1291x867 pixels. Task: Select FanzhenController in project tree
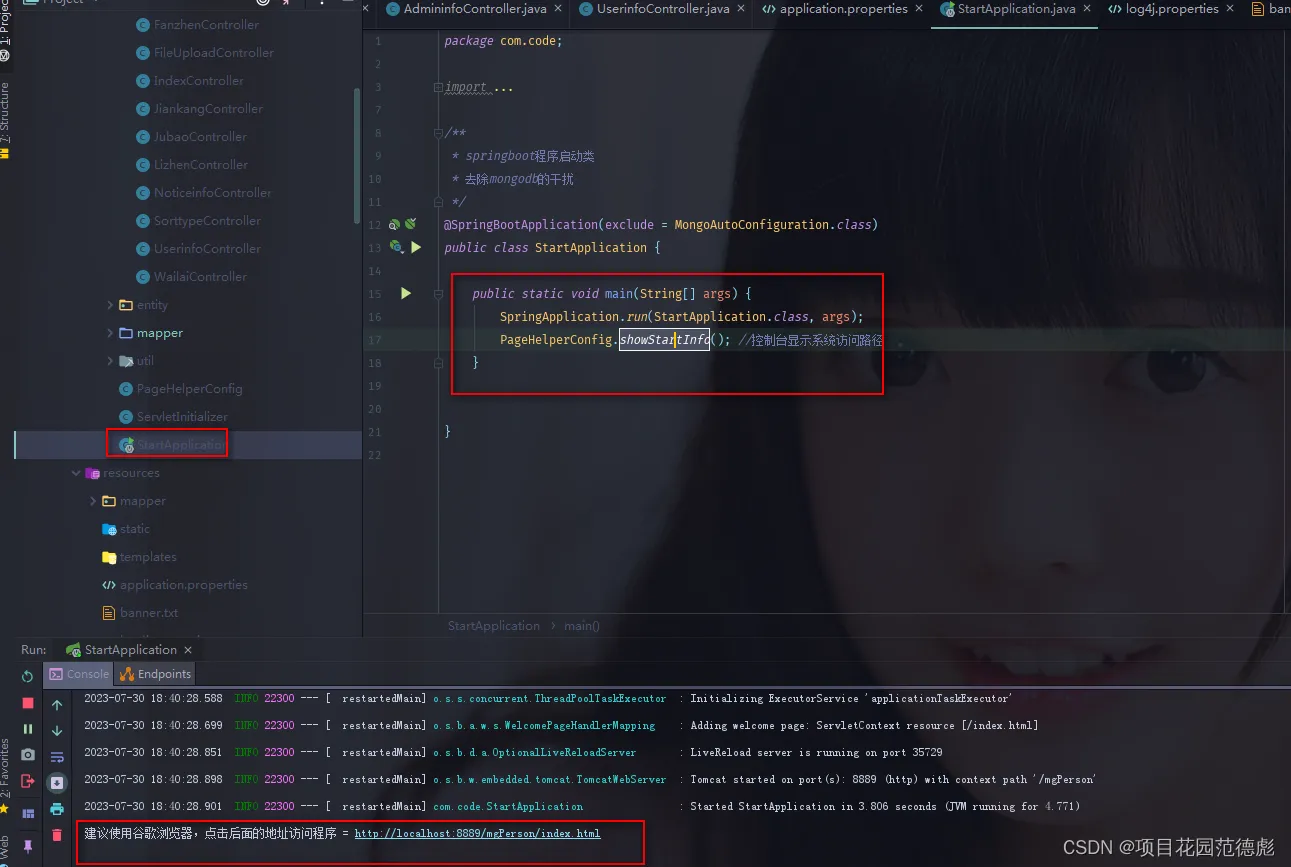point(198,25)
